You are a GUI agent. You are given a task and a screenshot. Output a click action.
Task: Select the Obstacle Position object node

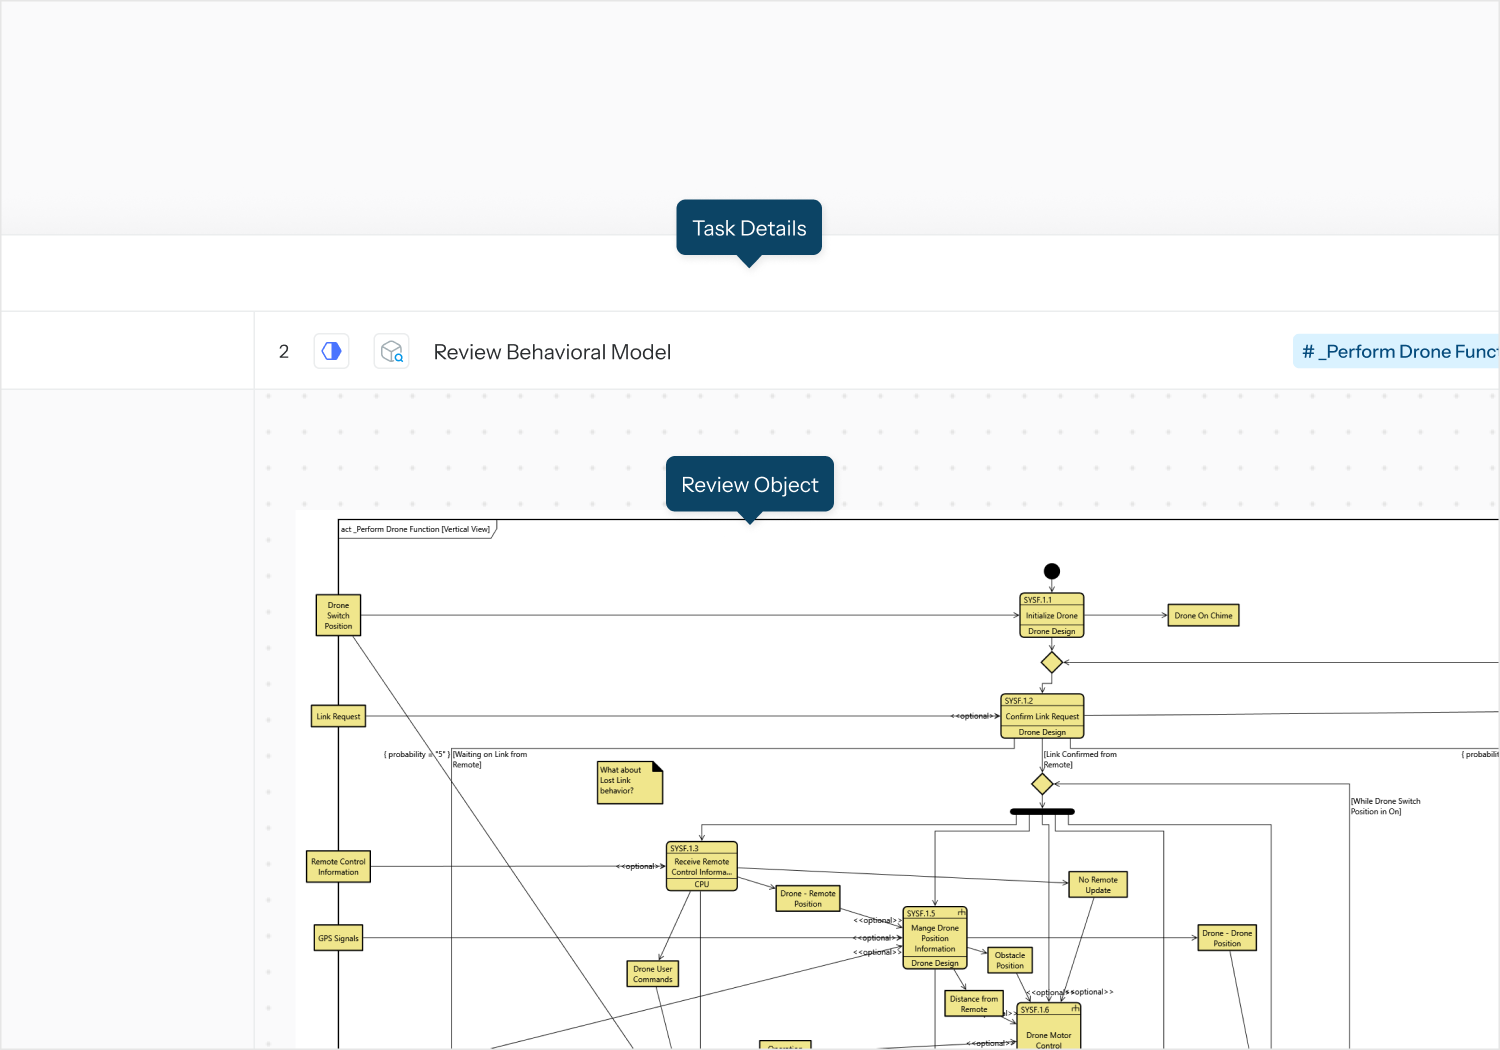pos(1009,961)
